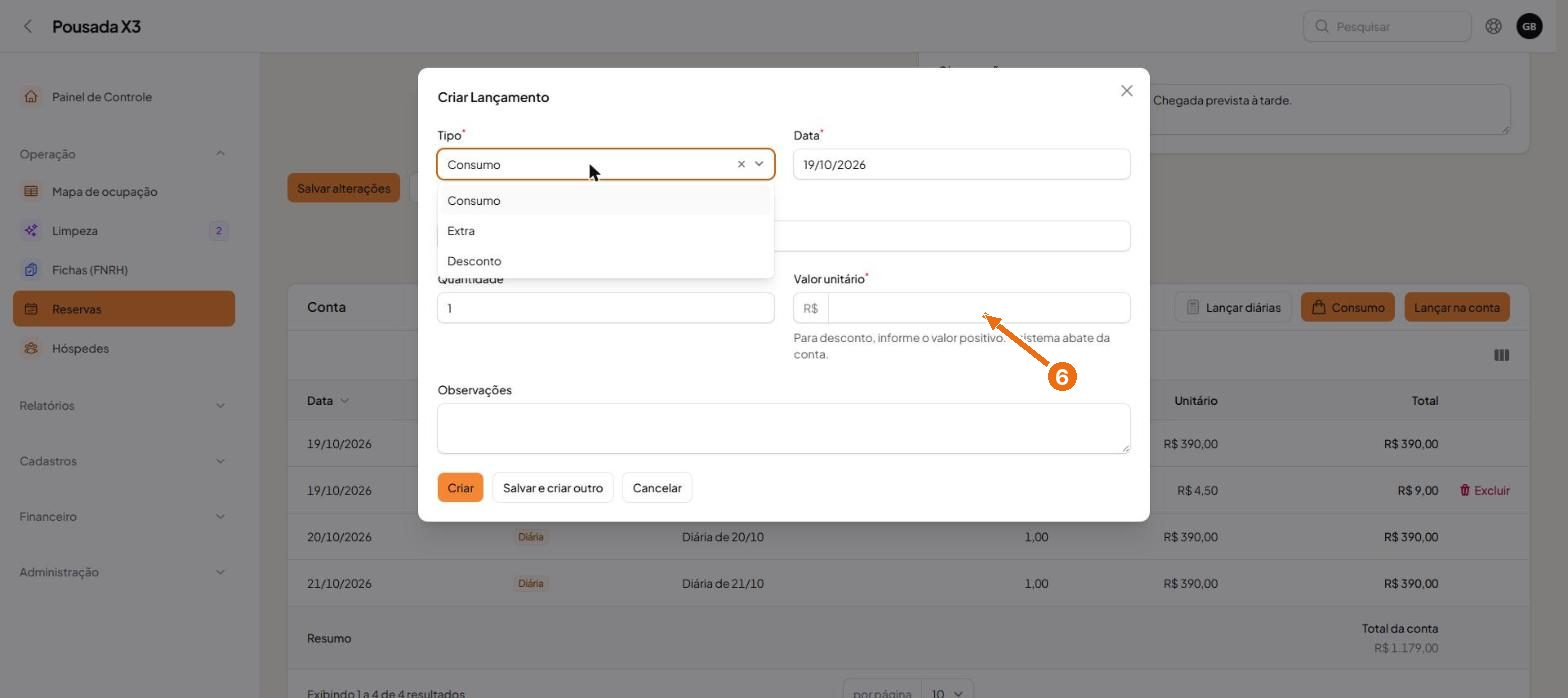Collapse the Tipo dropdown with its chevron
Screen dimensions: 1568x698
[759, 164]
